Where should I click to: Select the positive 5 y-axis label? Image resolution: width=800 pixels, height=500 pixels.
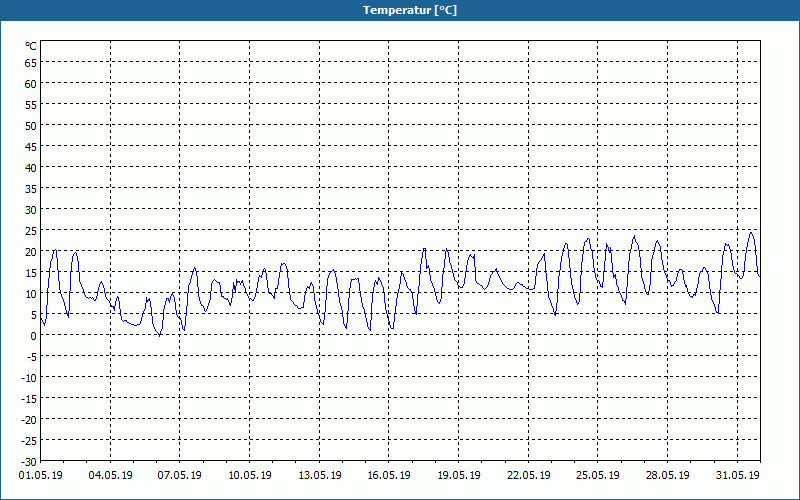(34, 315)
